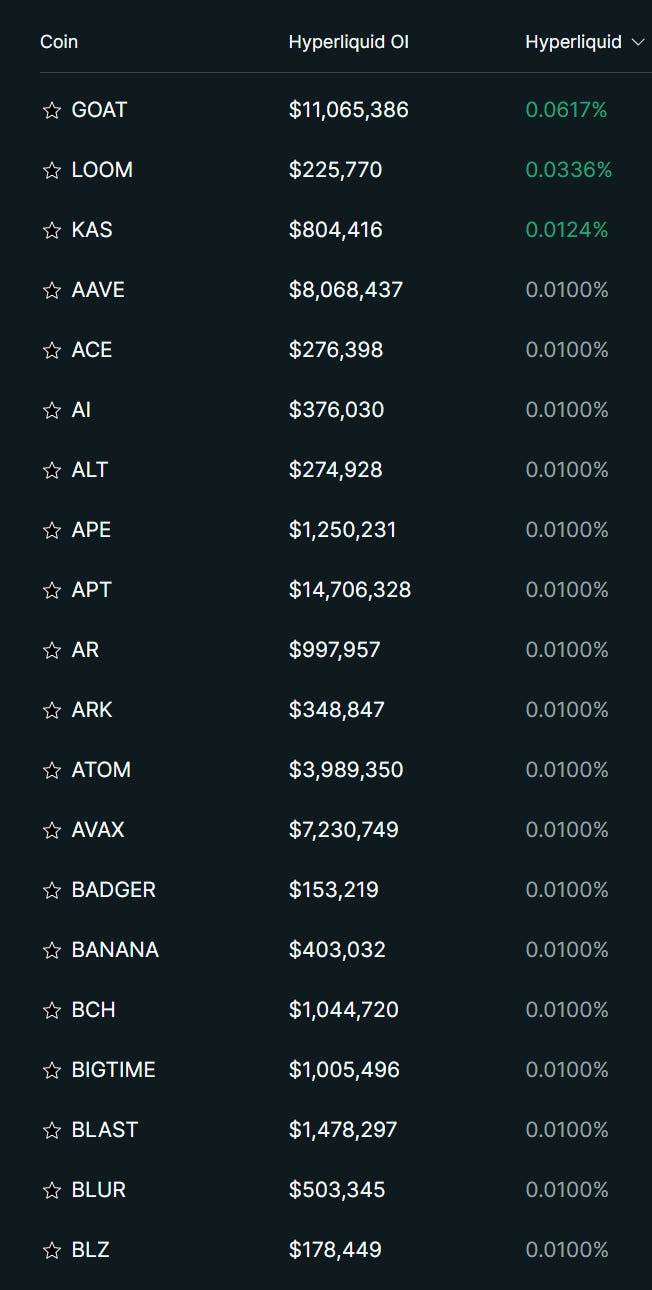Click BLUR open interest $503,345
This screenshot has width=652, height=1290.
[336, 1190]
